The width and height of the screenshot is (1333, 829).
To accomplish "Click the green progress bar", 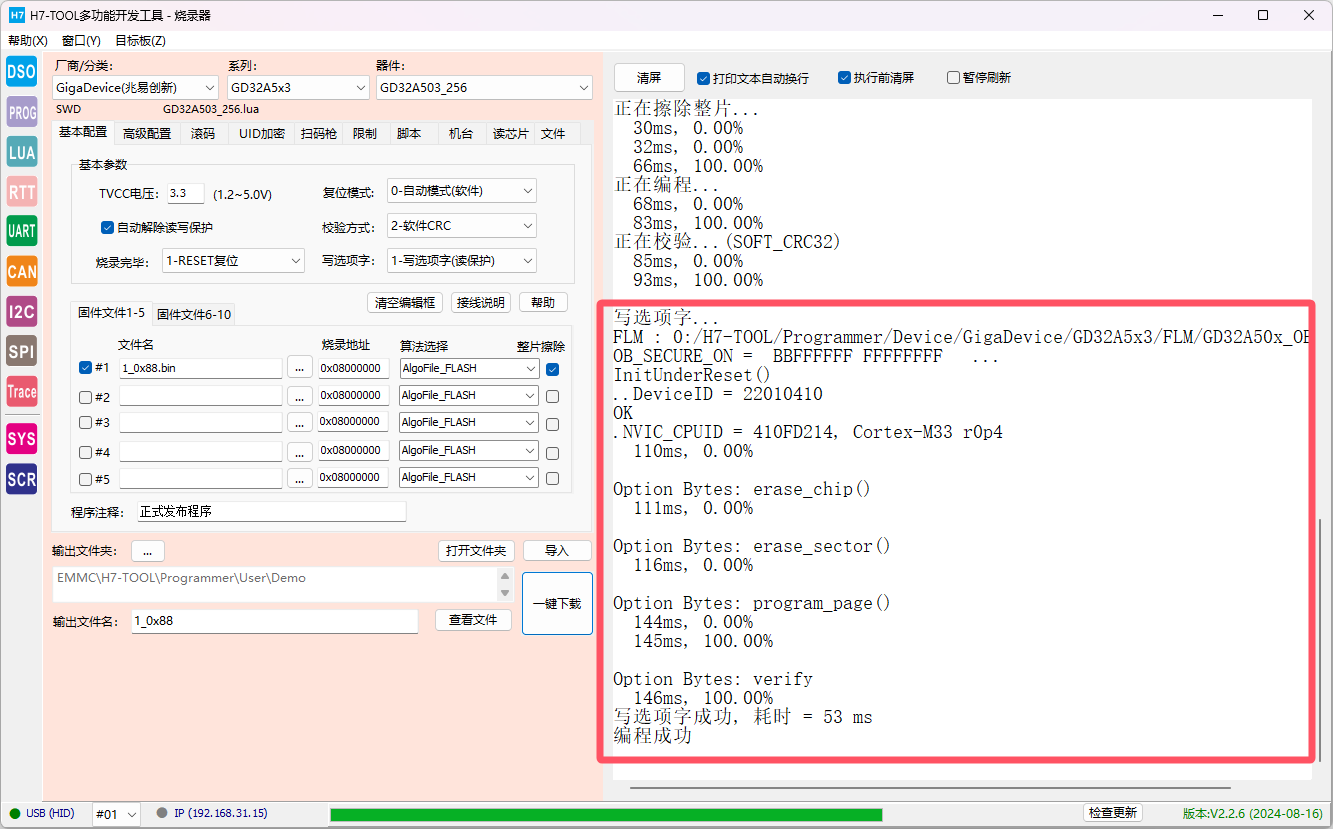I will (x=605, y=814).
